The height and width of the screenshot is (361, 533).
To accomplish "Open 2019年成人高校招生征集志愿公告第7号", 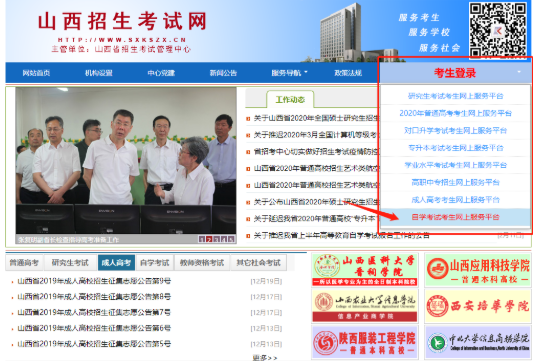I will tap(94, 312).
